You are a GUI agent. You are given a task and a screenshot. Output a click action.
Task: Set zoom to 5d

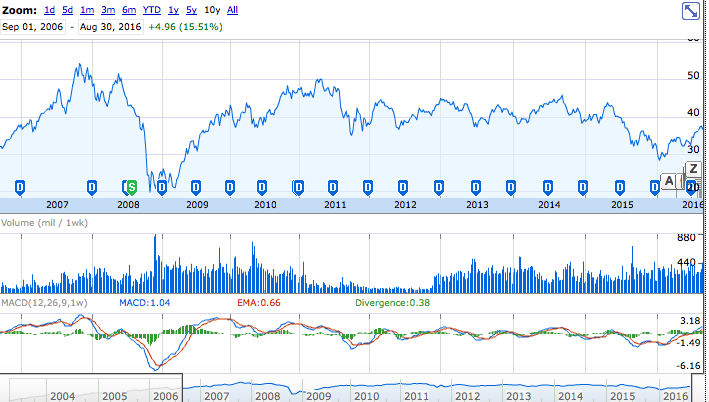pyautogui.click(x=67, y=10)
